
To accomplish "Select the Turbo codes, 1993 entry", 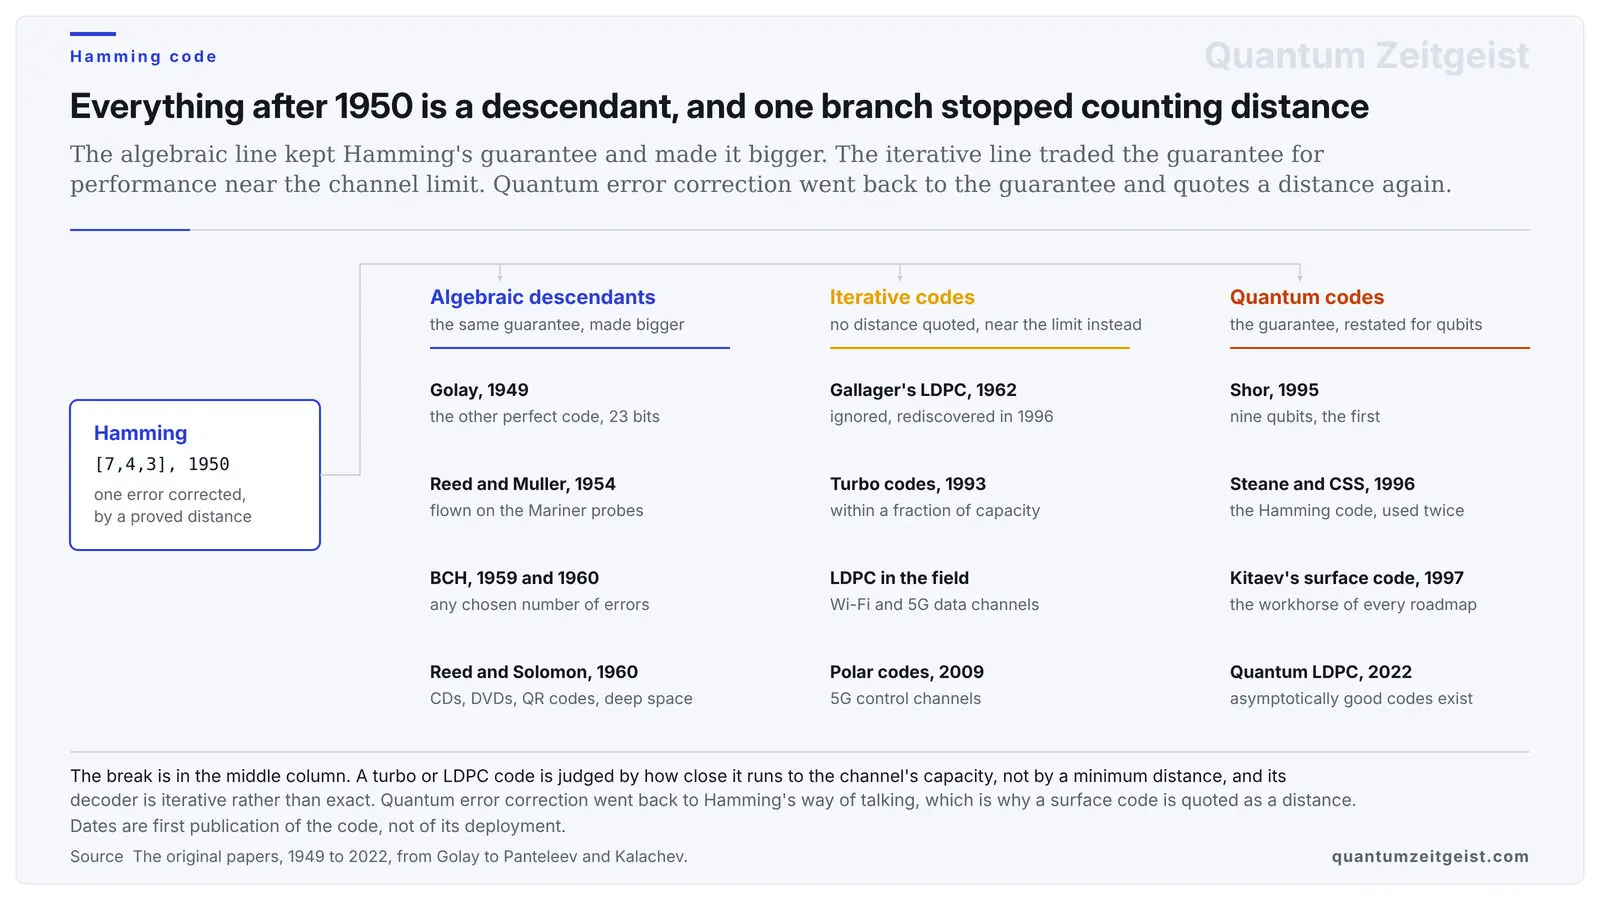I will (x=935, y=497).
